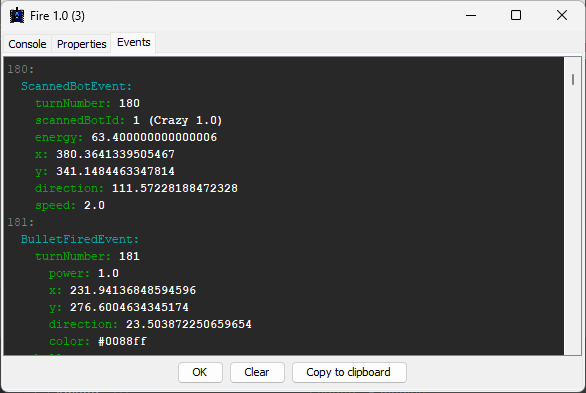Open the Properties tab
Image resolution: width=586 pixels, height=393 pixels.
click(x=81, y=44)
